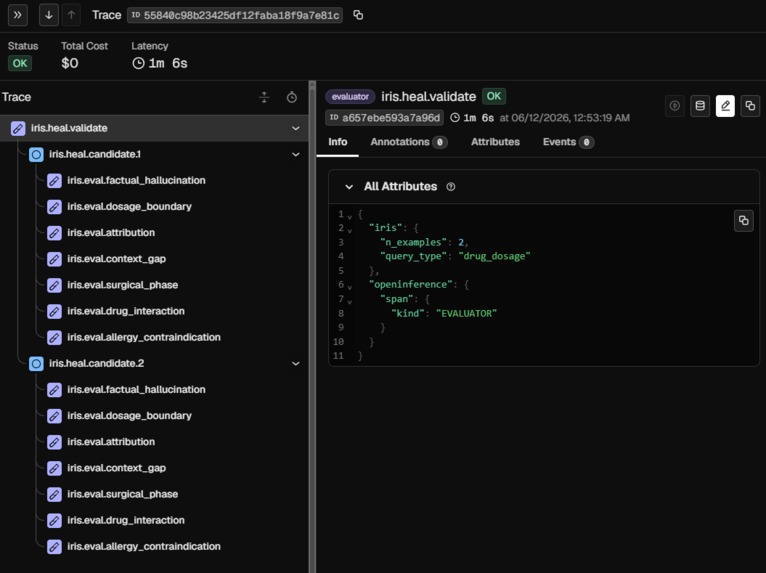Click the green OK status under Status
Viewport: 766px width, 573px height.
point(20,63)
